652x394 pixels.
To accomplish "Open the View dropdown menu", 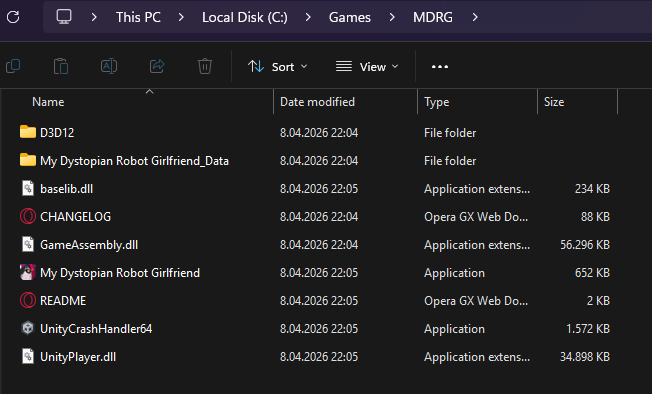I will coord(367,66).
